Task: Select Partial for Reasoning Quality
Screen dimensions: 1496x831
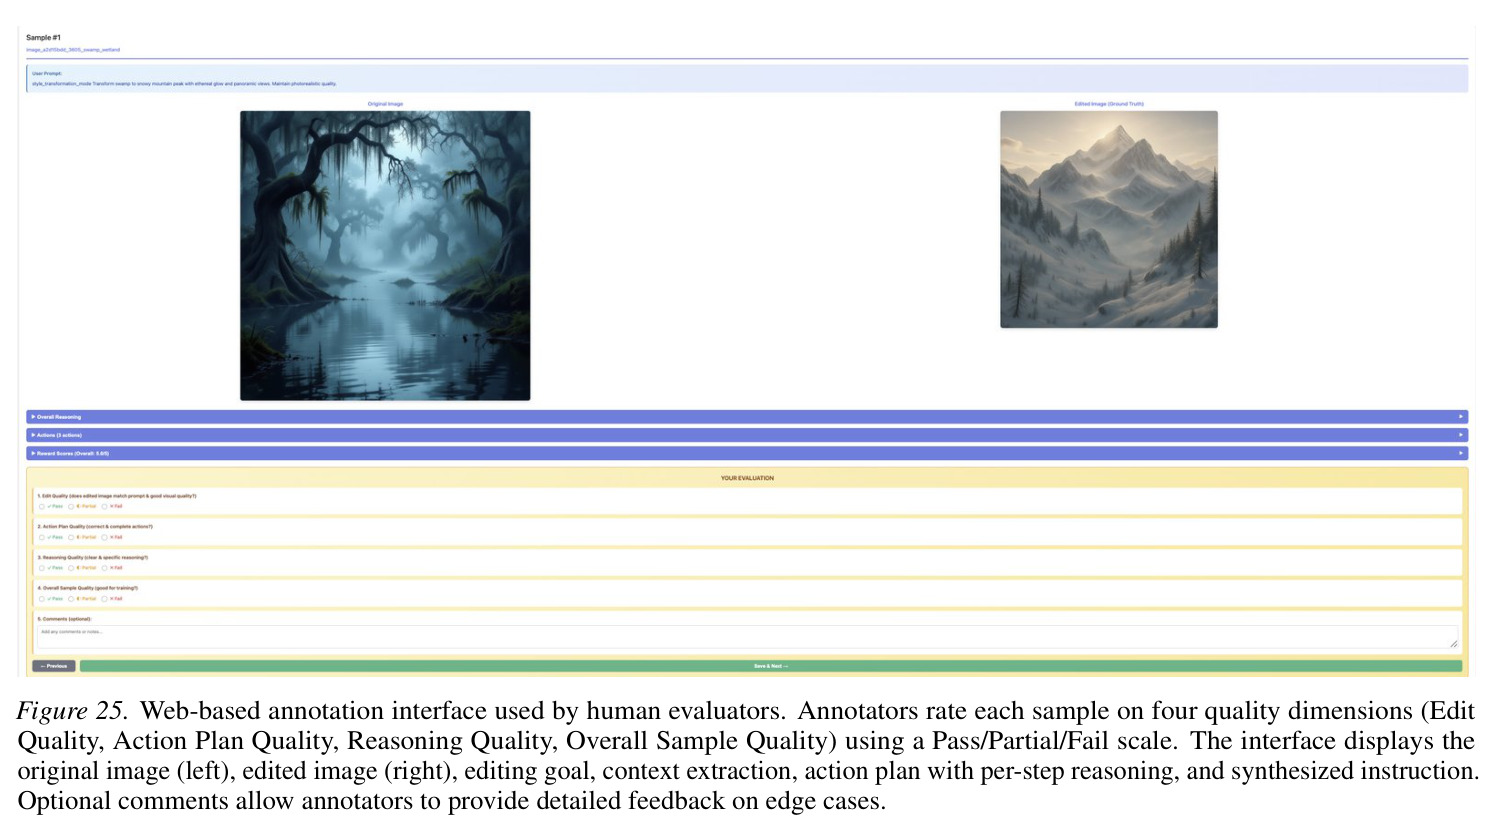Action: (71, 568)
